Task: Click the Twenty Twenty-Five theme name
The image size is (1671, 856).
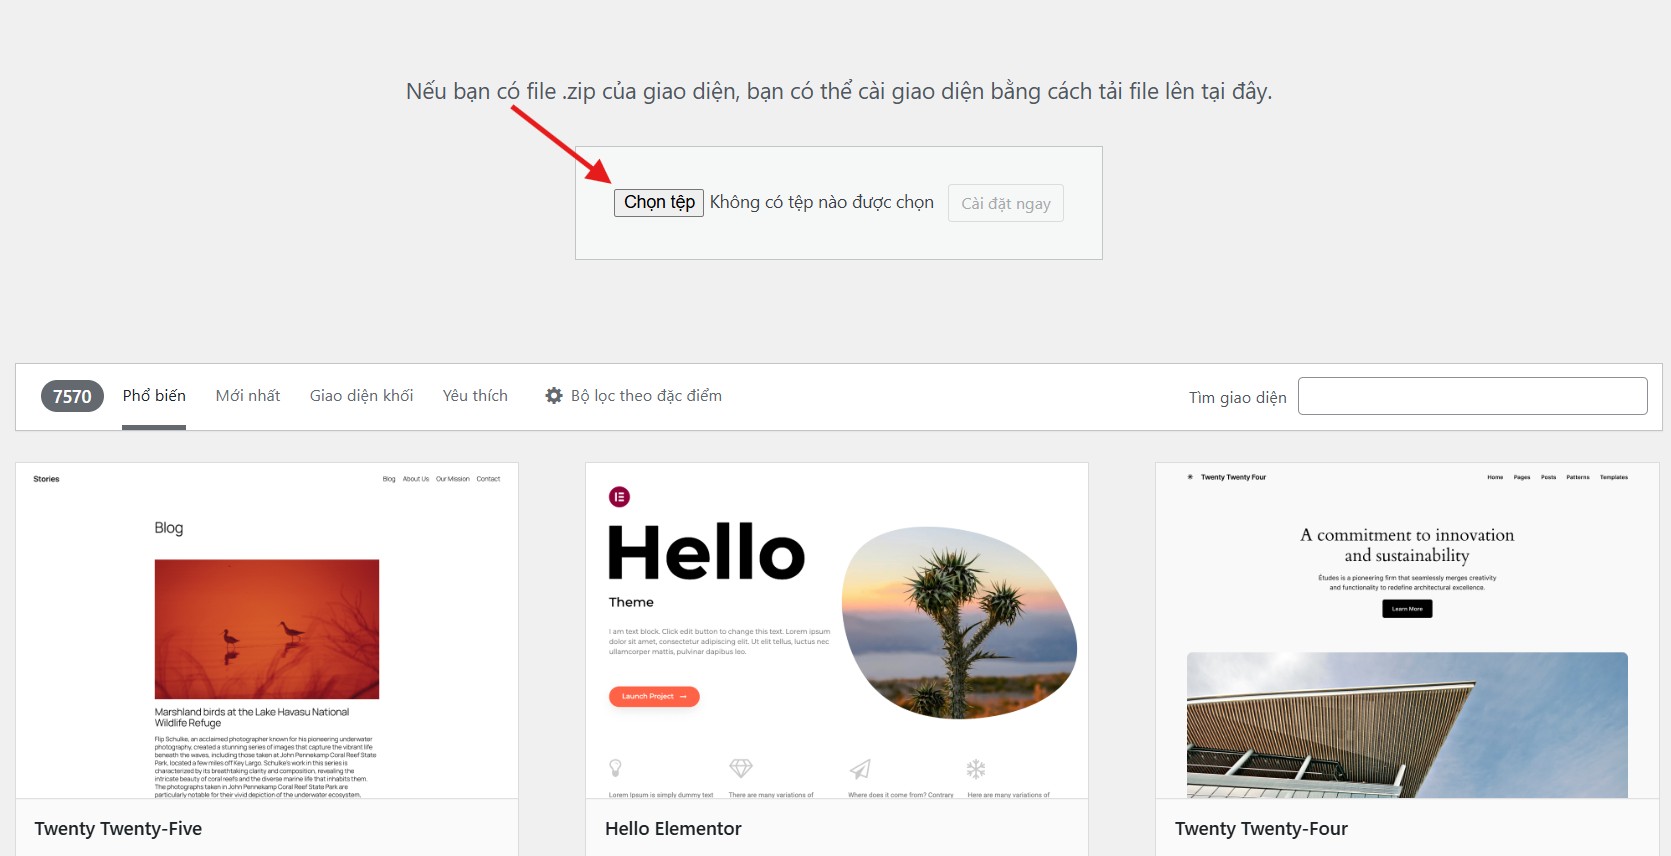Action: [118, 829]
